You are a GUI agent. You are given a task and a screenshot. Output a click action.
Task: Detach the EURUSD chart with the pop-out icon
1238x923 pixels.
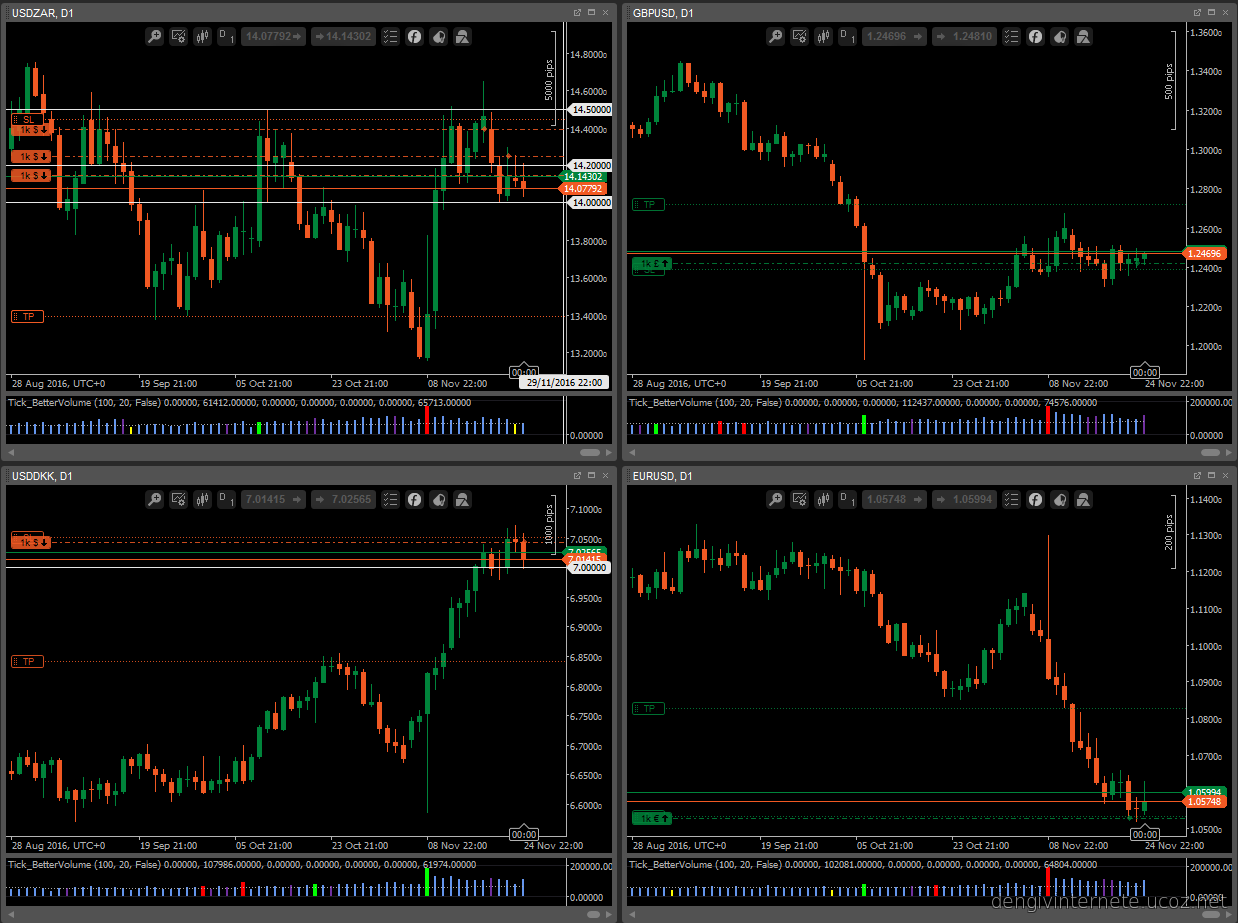click(x=1199, y=476)
